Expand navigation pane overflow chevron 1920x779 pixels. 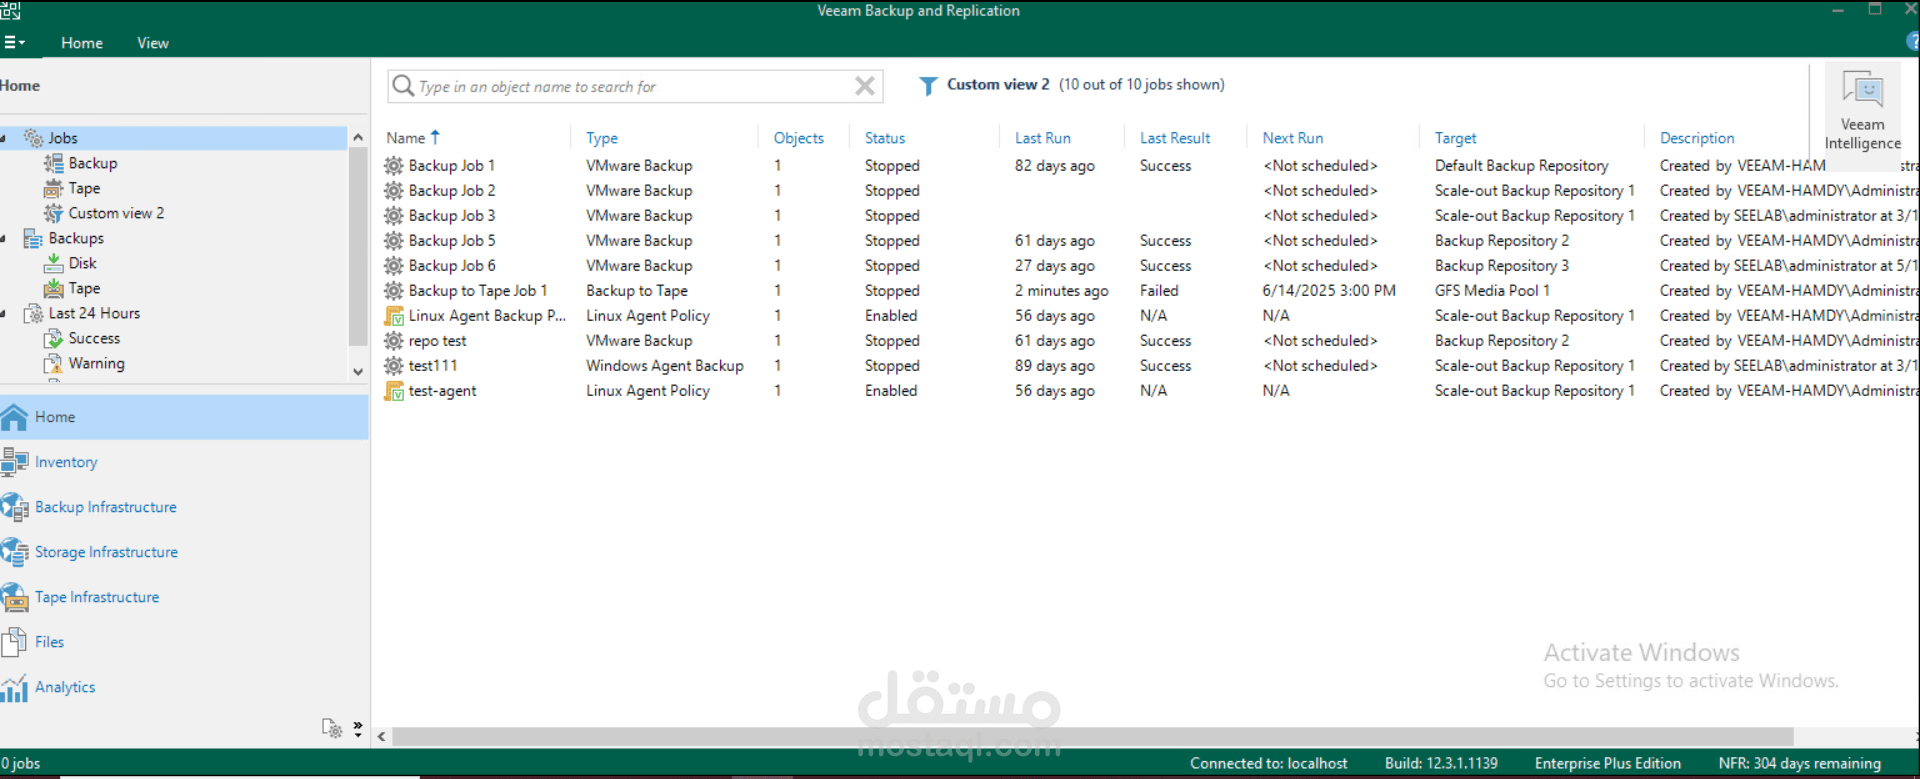coord(358,729)
